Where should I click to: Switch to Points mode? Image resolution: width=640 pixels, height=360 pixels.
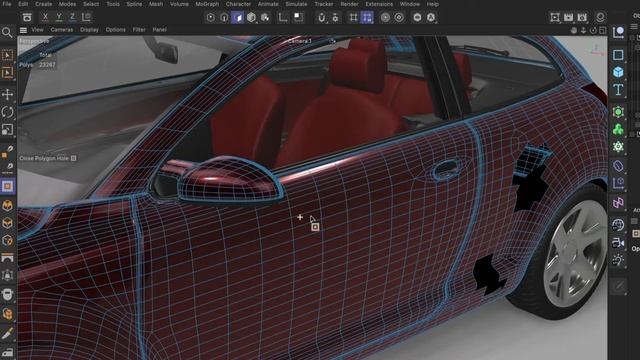click(210, 18)
